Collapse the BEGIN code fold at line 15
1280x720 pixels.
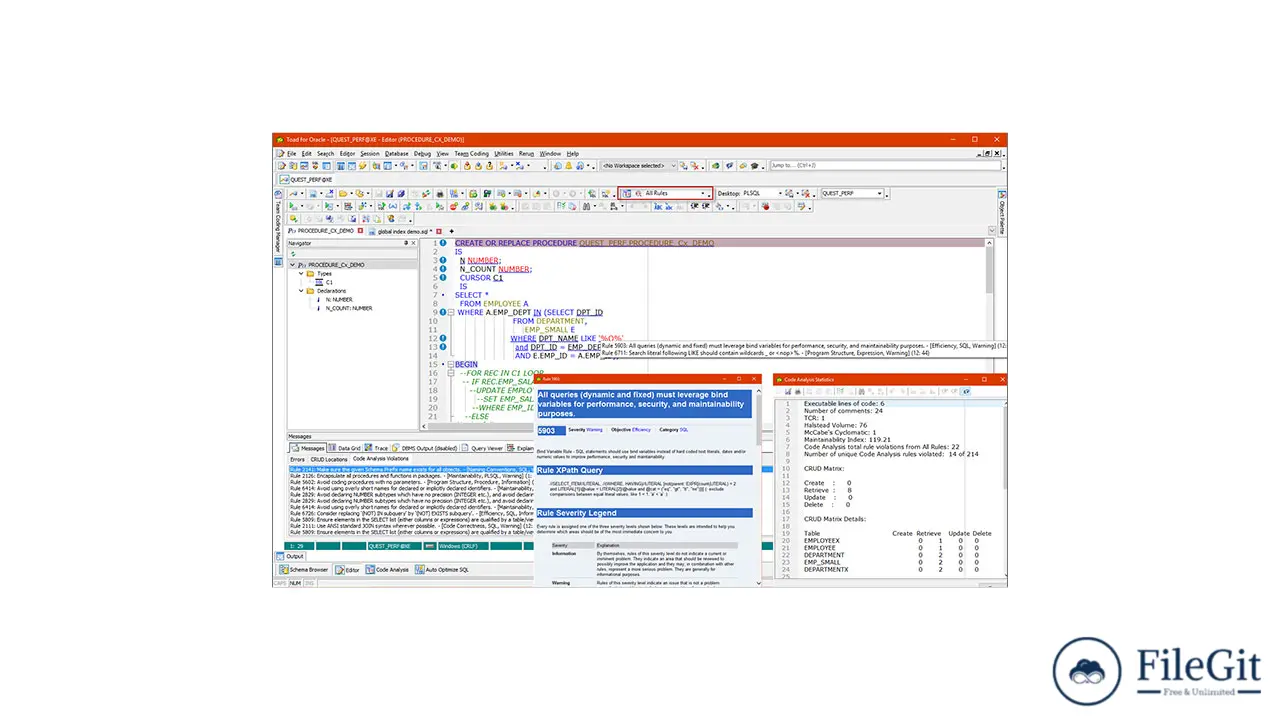451,365
